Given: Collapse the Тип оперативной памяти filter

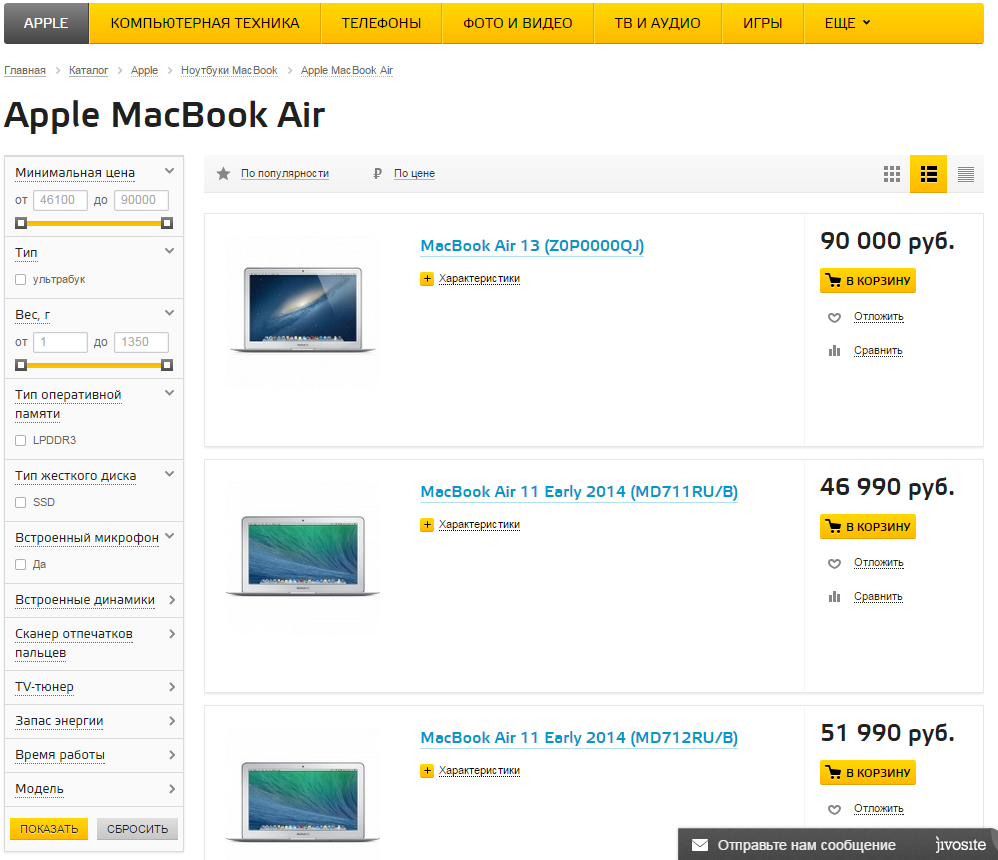Looking at the screenshot, I should 169,393.
